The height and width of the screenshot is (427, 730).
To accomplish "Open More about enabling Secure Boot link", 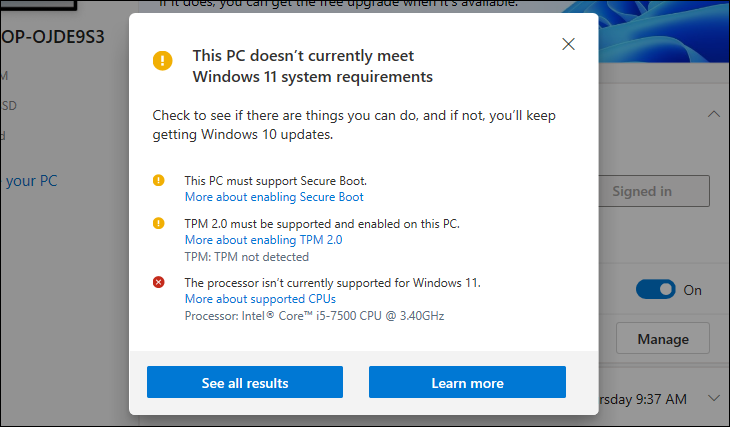I will click(x=274, y=197).
